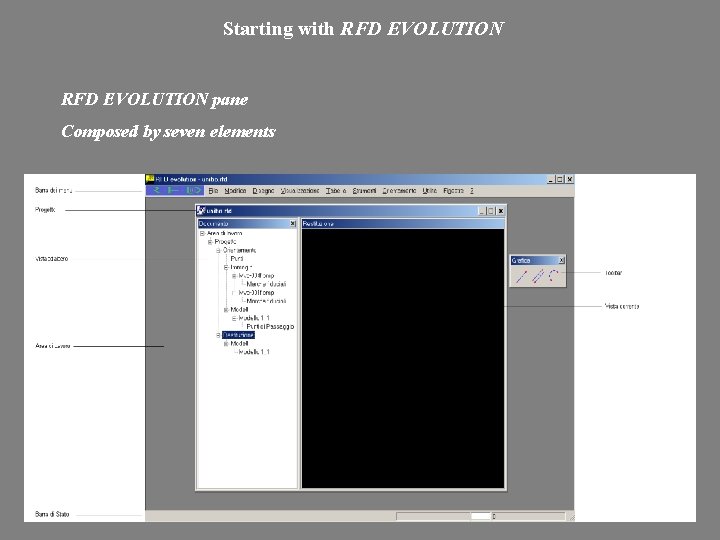The height and width of the screenshot is (540, 720).
Task: Select the Immagini tree item
Action: pyautogui.click(x=242, y=267)
